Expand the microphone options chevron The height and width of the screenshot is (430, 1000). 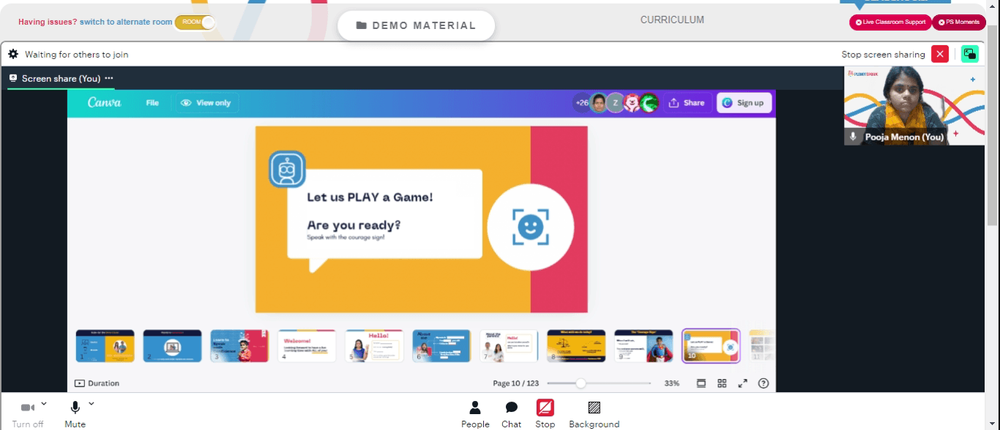tap(91, 403)
